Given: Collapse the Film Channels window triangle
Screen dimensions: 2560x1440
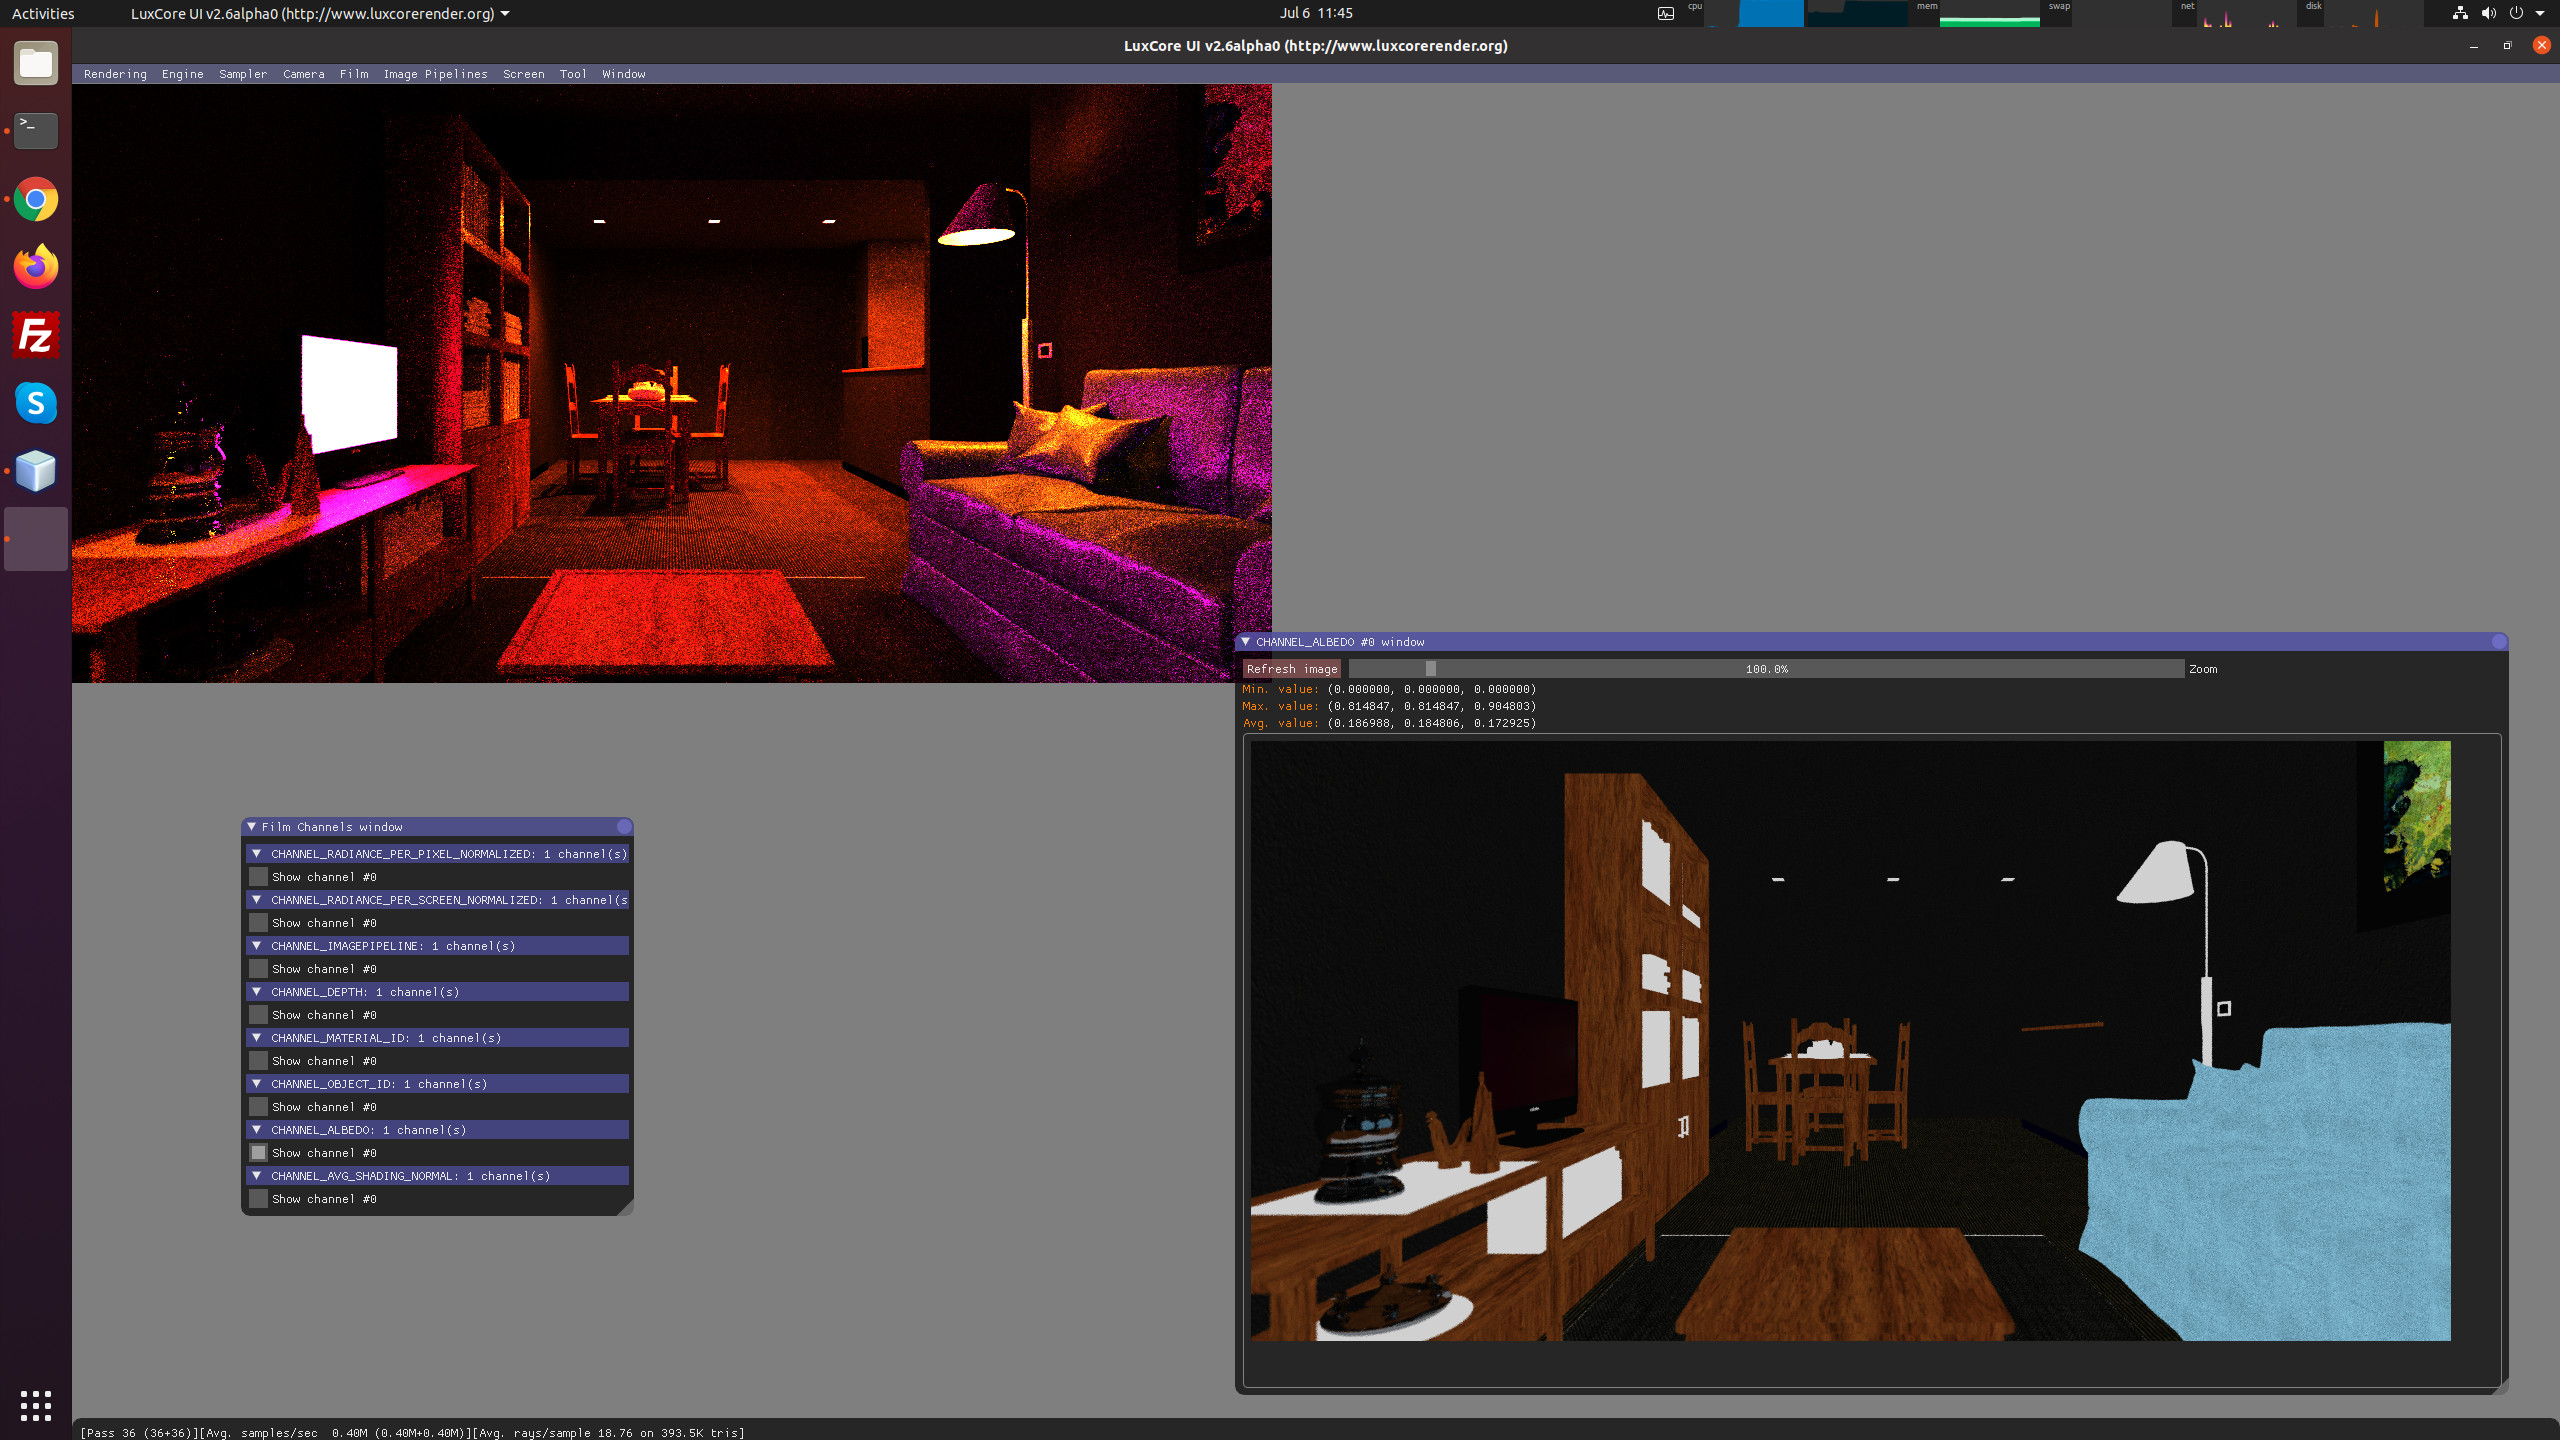Looking at the screenshot, I should pyautogui.click(x=252, y=827).
